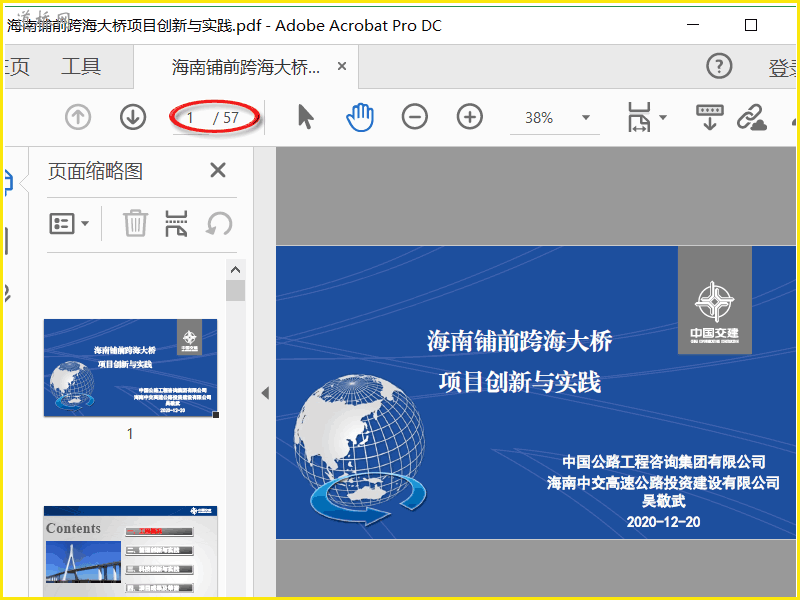Click the attachments sidebar icon
Screen dimensions: 800x600
pyautogui.click(x=7, y=293)
